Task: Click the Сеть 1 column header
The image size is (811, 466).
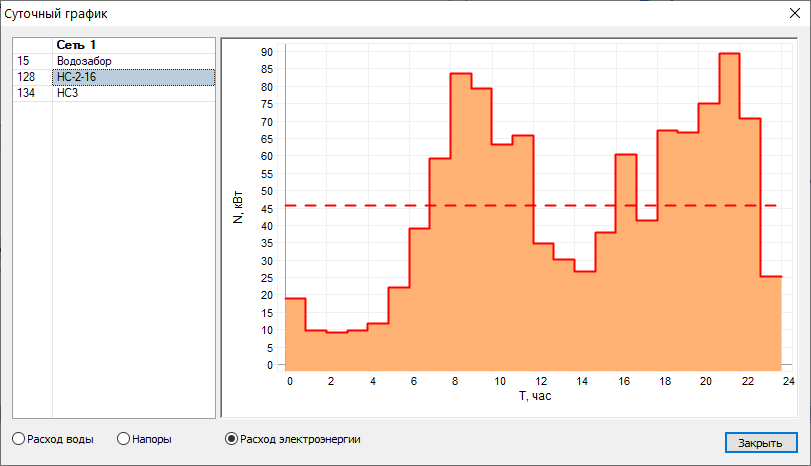Action: 76,45
